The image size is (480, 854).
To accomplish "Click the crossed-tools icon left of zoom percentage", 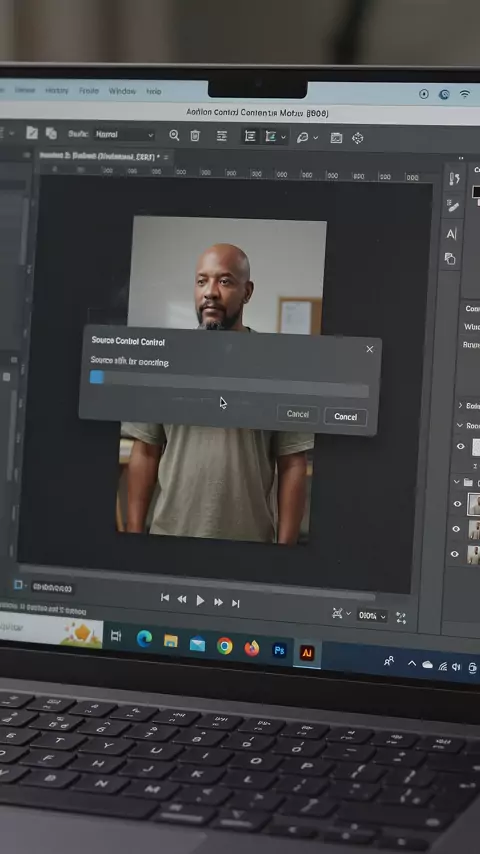I will [337, 613].
